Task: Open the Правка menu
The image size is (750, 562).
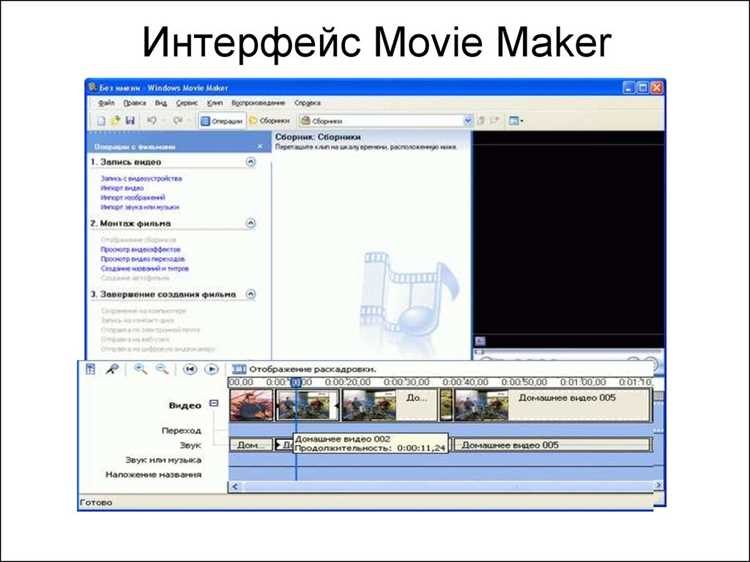Action: tap(134, 103)
